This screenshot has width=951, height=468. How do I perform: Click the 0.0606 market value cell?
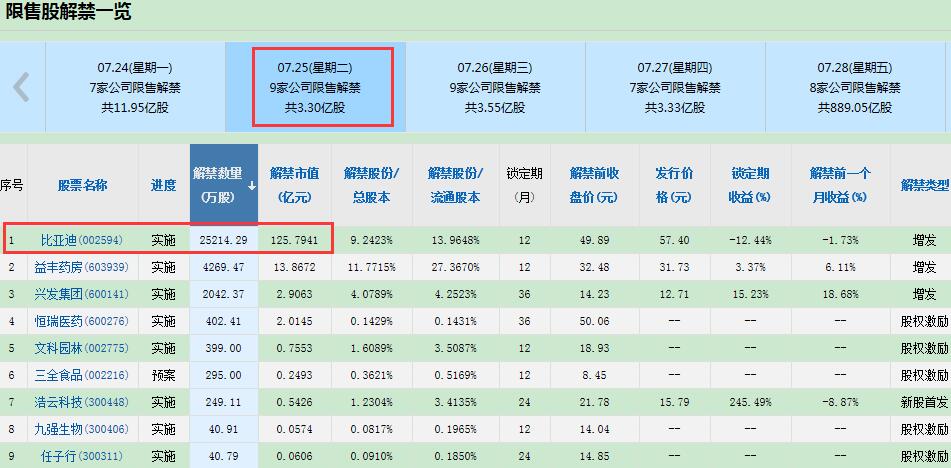294,456
